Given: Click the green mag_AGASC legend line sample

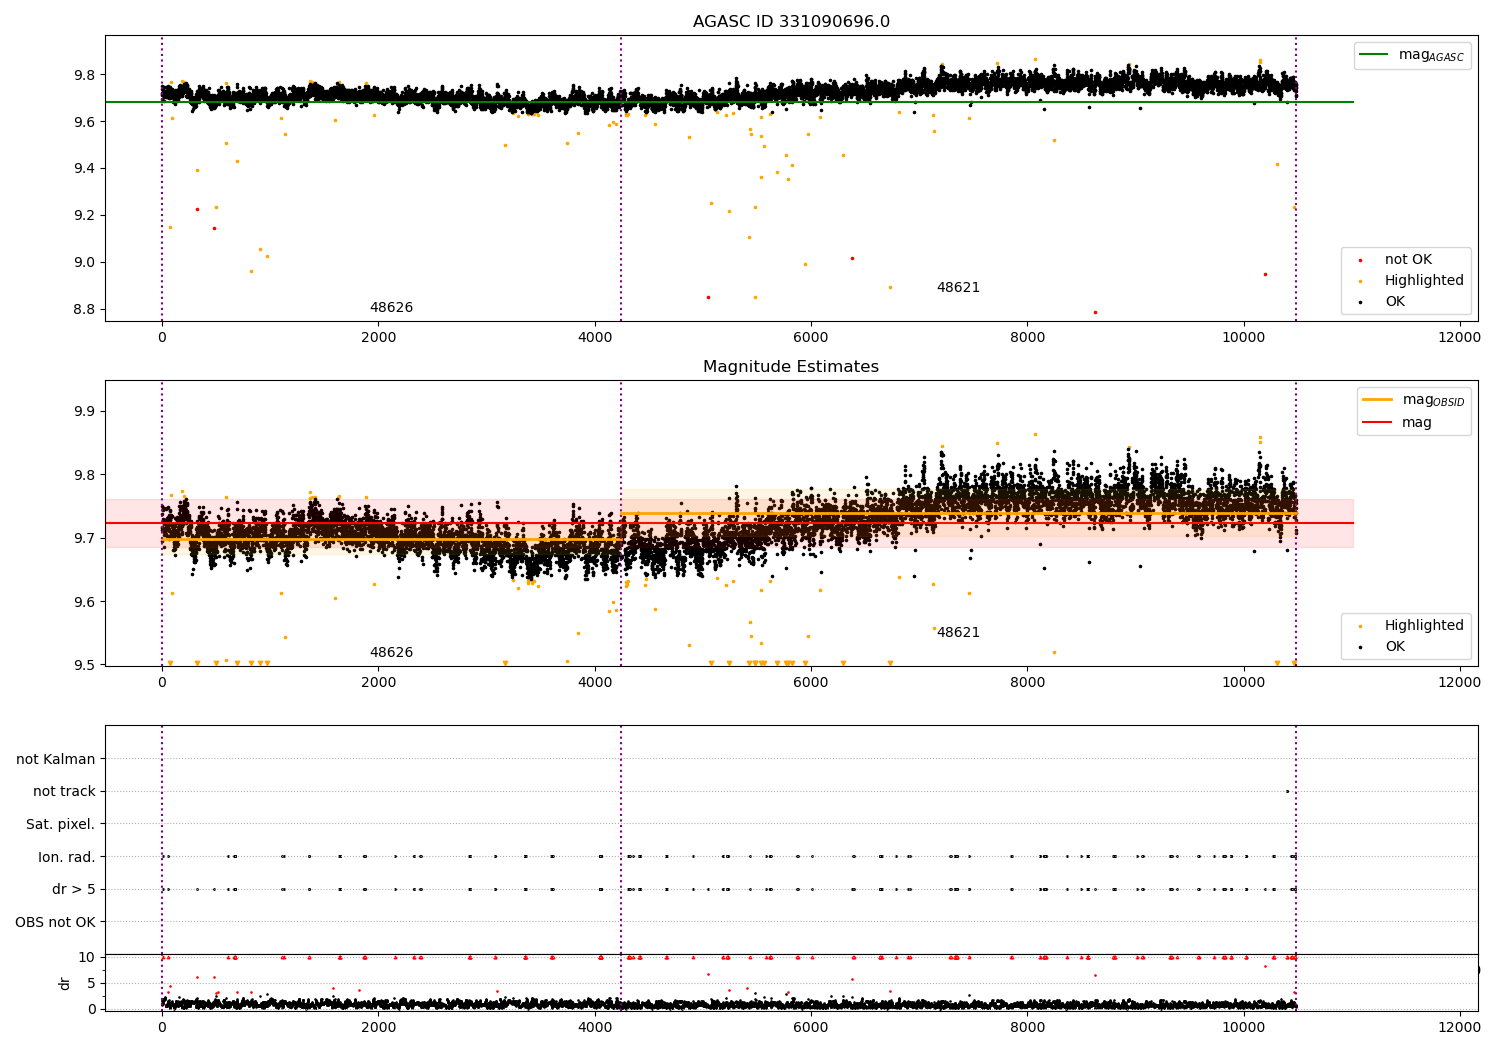Looking at the screenshot, I should click(1376, 55).
